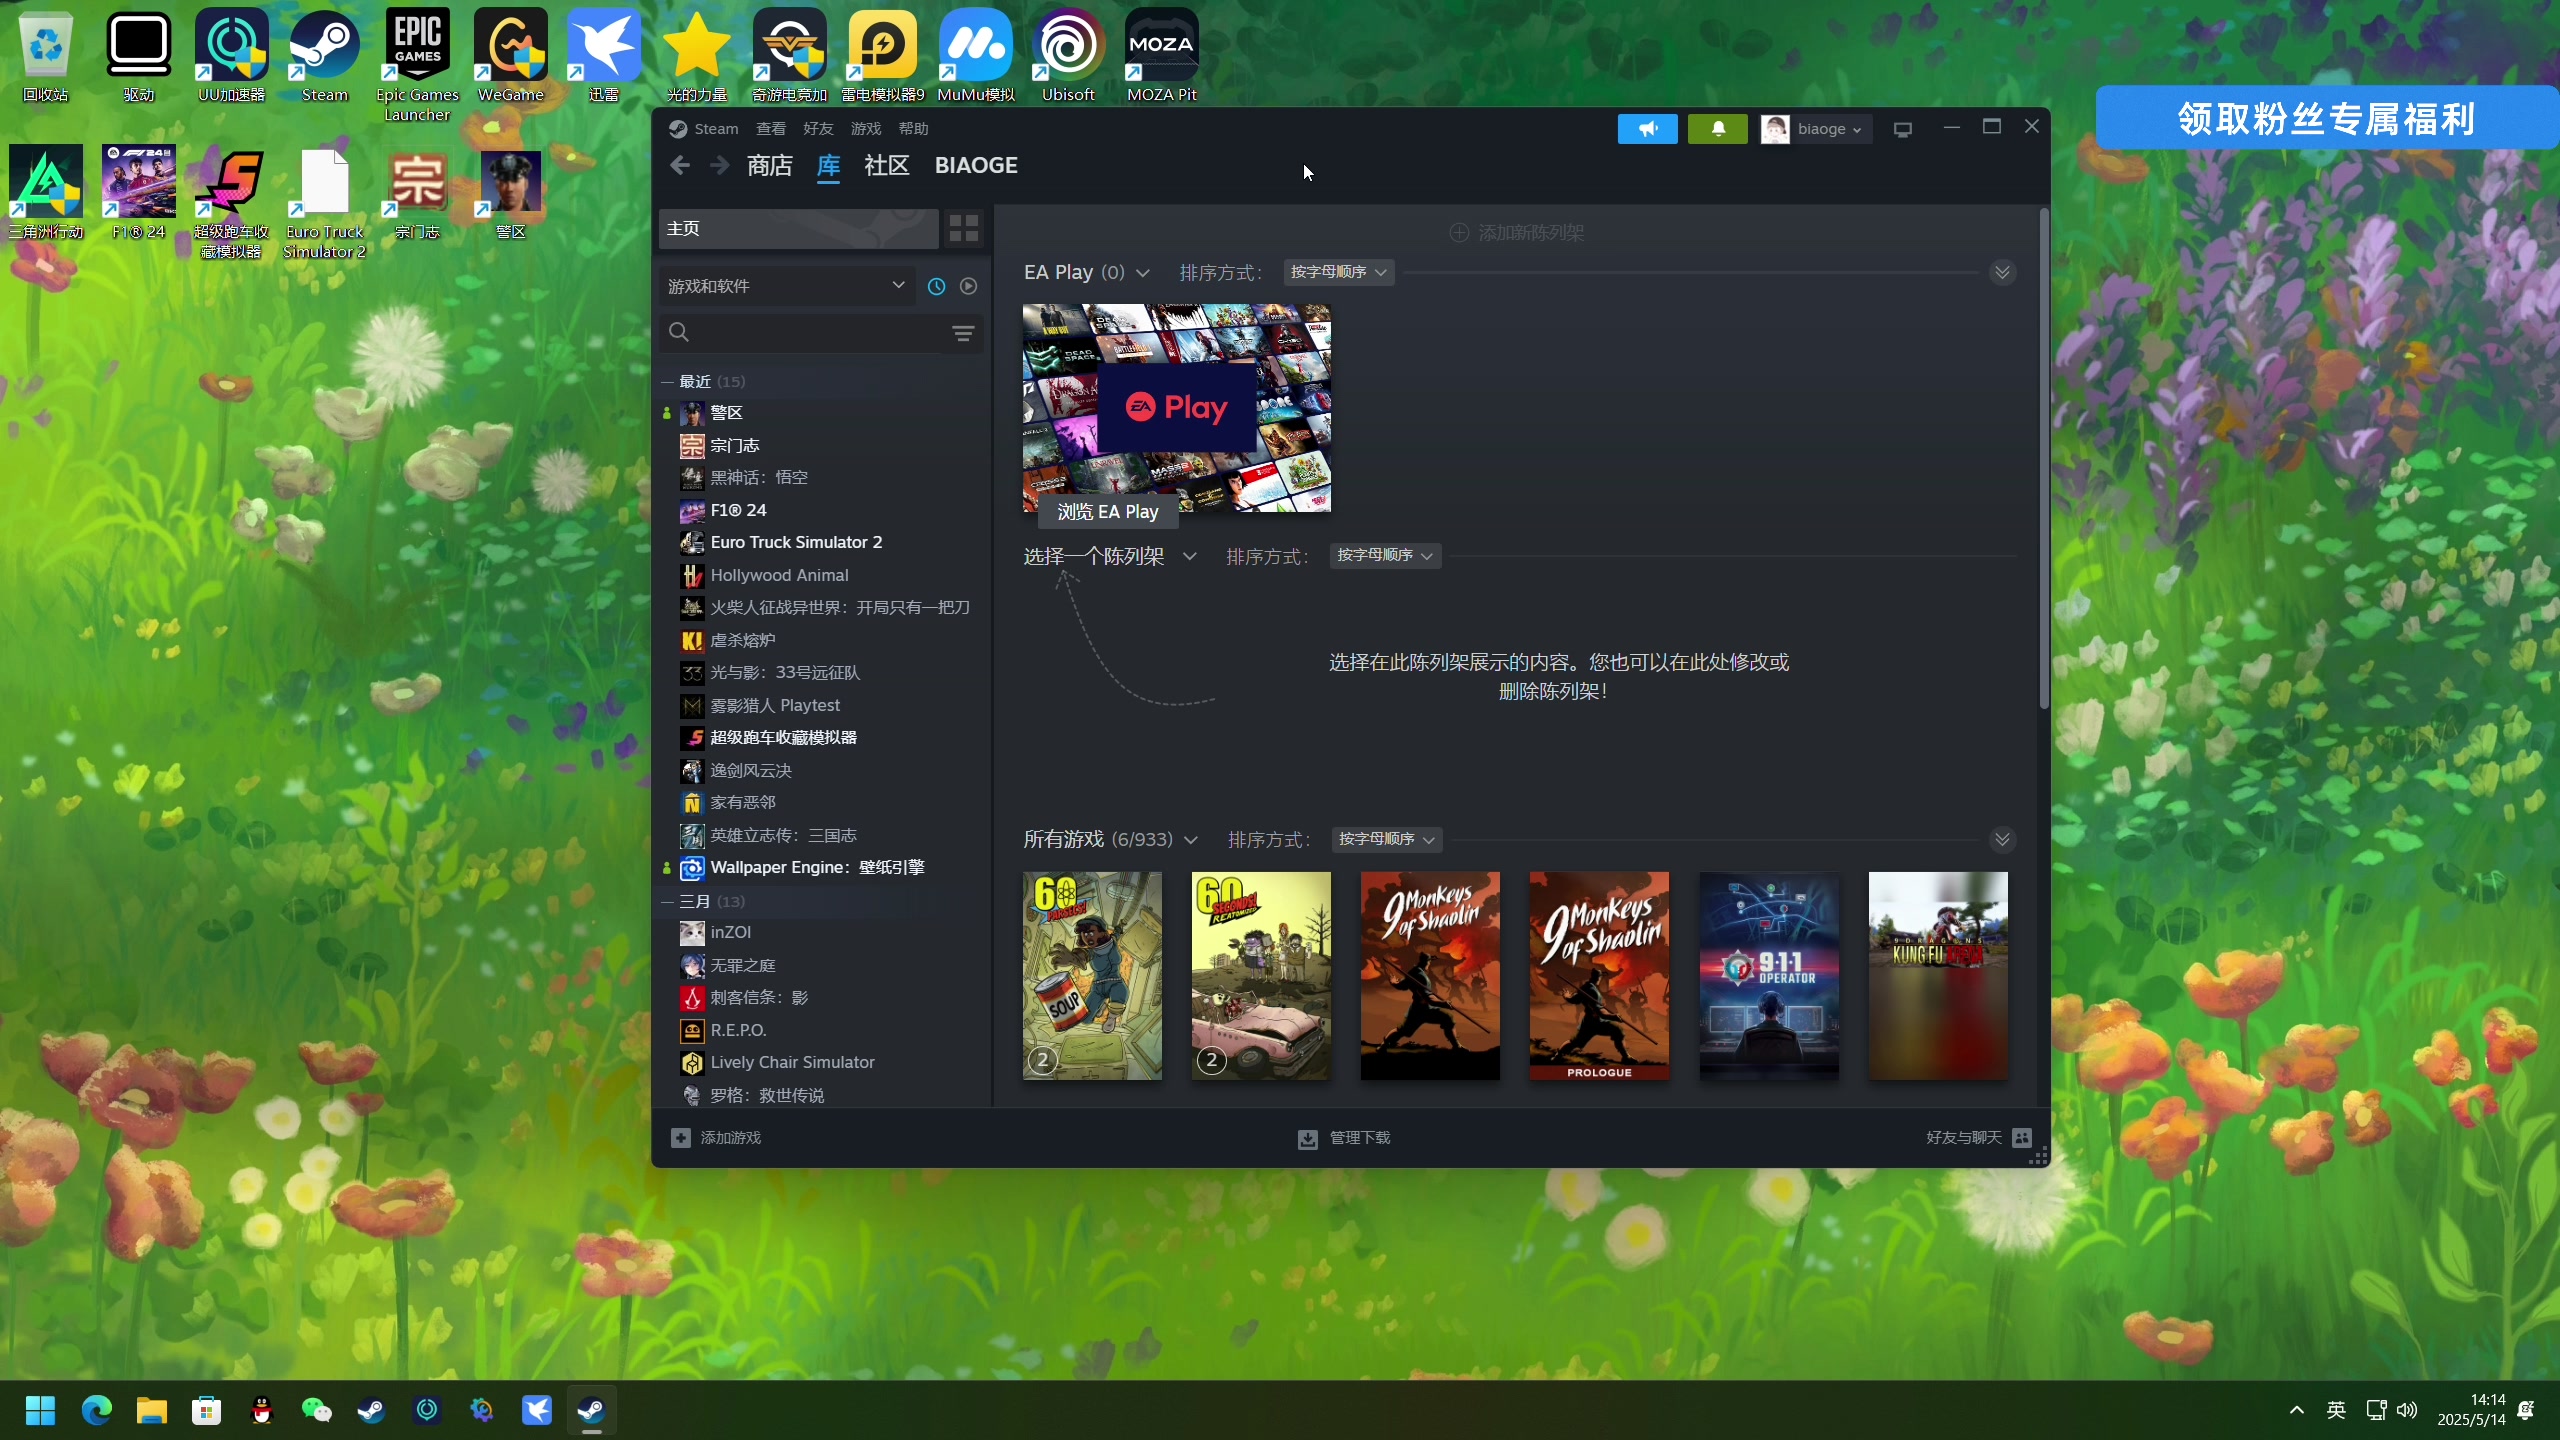Select 警区 in the library list
Viewport: 2560px width, 1440px height.
click(820, 413)
